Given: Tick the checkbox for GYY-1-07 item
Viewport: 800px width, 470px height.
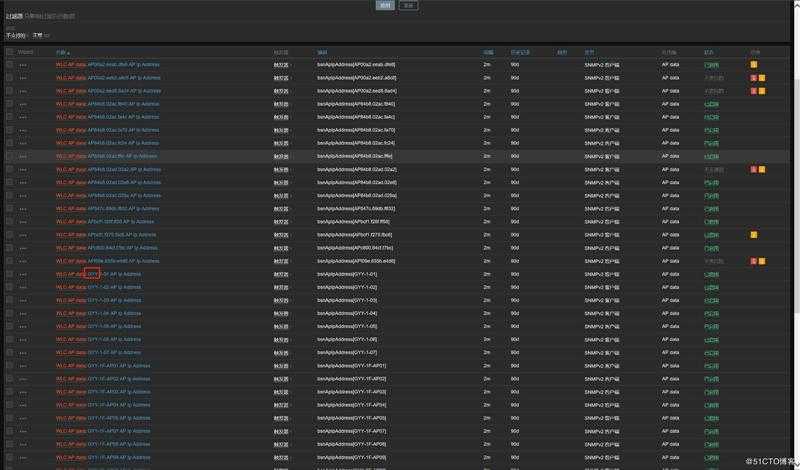Looking at the screenshot, I should click(x=9, y=353).
